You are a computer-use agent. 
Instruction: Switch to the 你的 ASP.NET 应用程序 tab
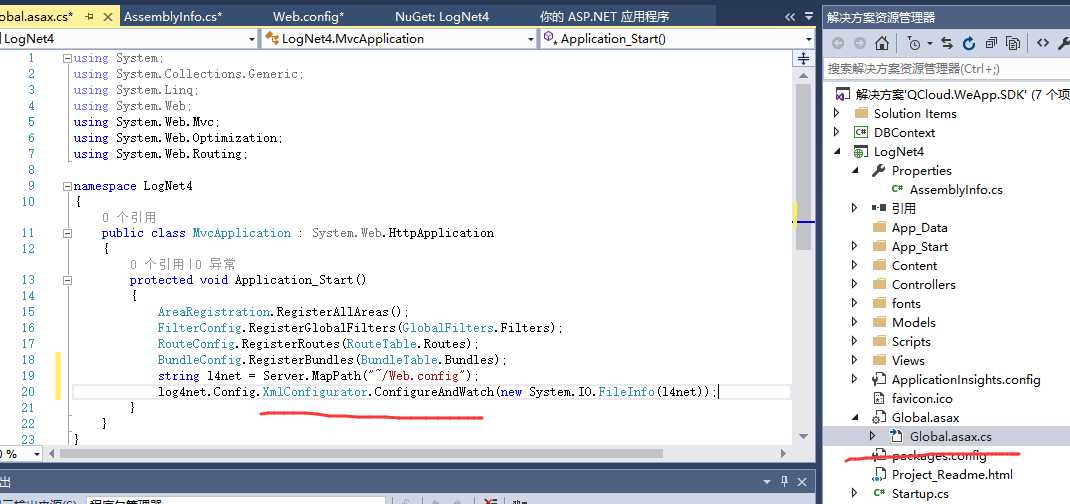point(605,17)
